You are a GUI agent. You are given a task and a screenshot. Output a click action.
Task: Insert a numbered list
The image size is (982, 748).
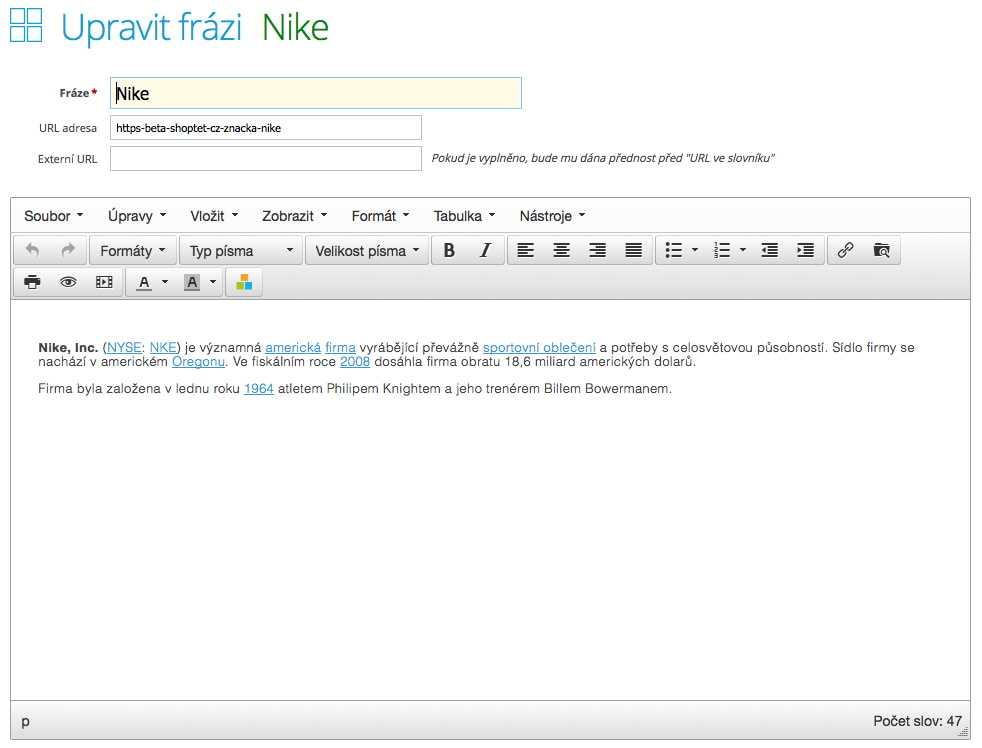(x=721, y=251)
